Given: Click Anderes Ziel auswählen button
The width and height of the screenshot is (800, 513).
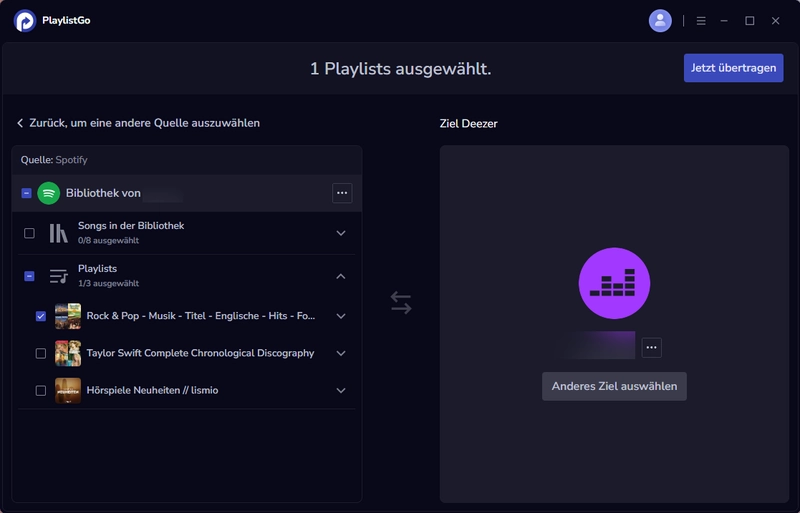Looking at the screenshot, I should [614, 386].
